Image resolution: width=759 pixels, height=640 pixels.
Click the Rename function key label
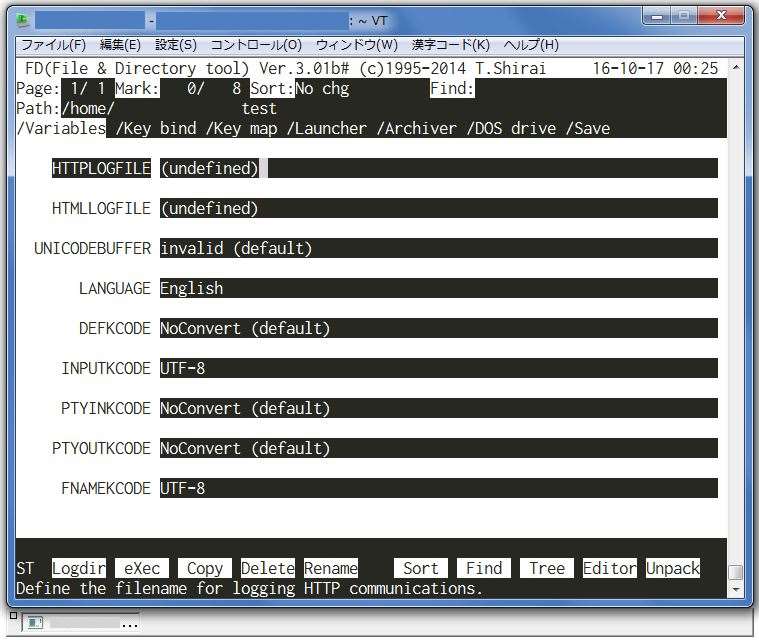tap(331, 568)
